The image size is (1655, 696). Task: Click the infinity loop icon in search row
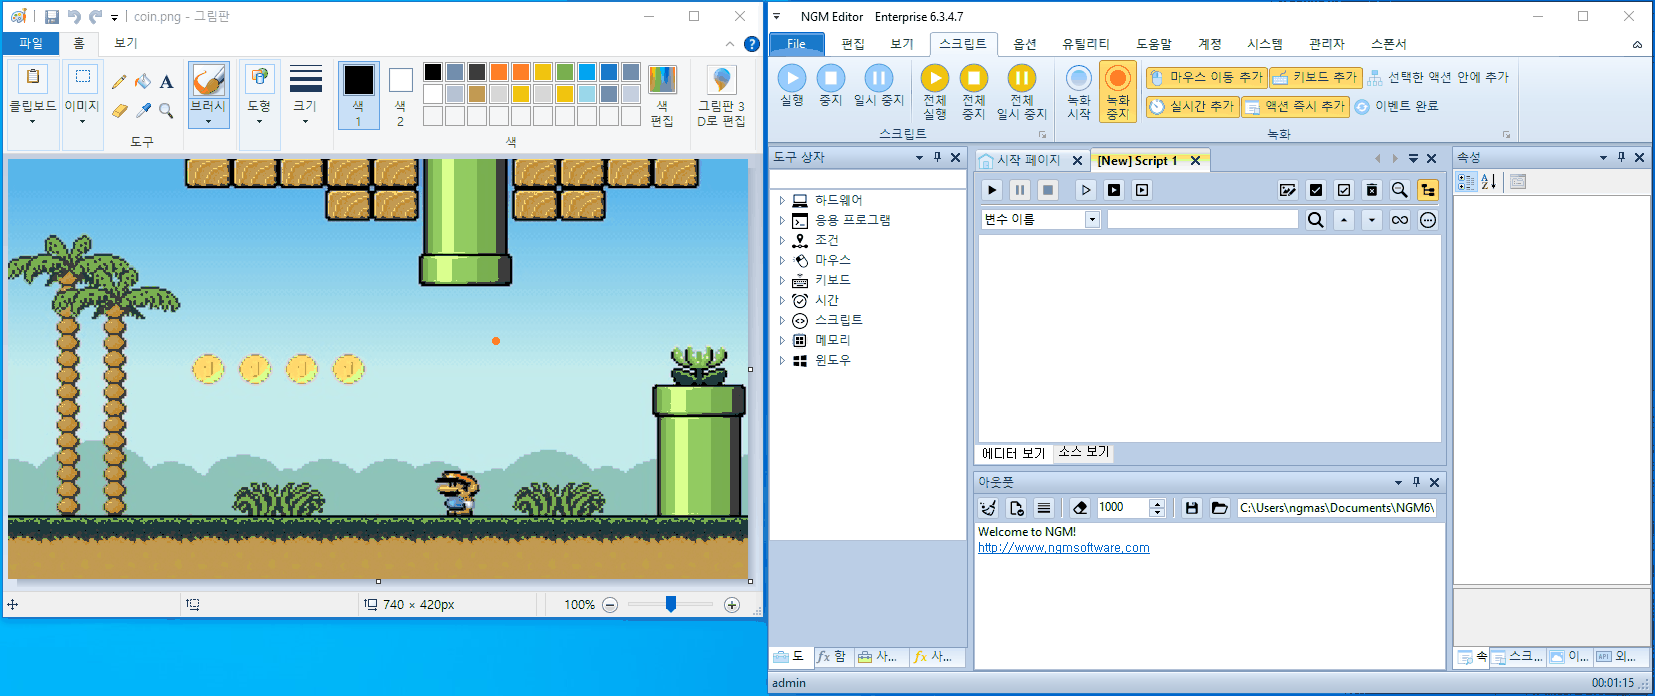click(1400, 220)
